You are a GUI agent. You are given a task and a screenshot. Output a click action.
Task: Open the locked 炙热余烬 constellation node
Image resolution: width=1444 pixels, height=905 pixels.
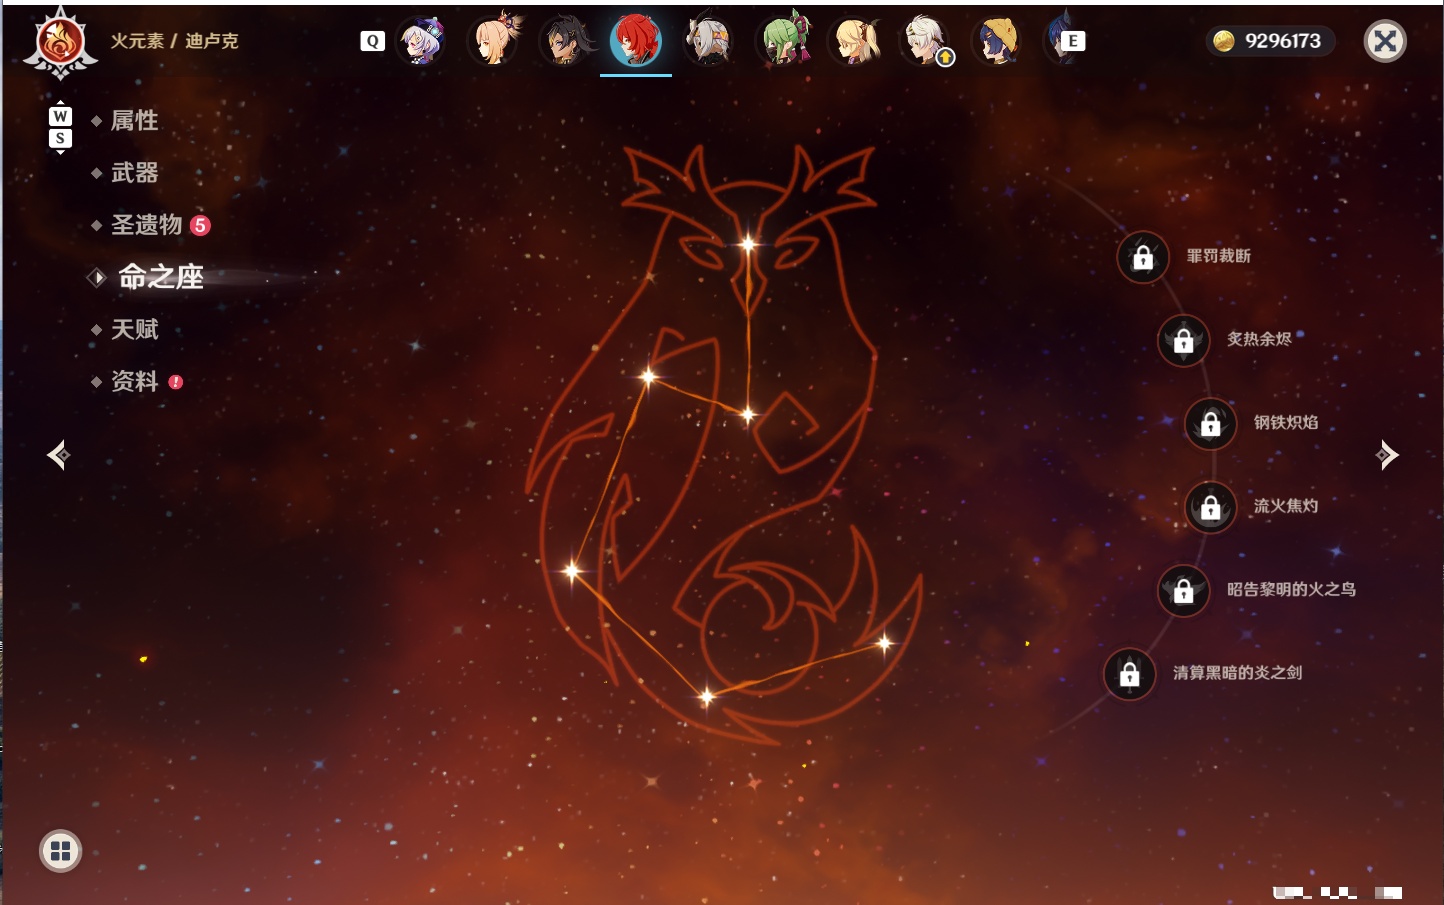1184,340
